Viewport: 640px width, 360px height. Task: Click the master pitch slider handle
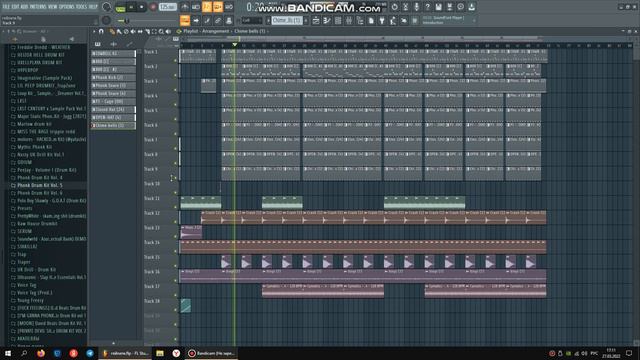click(x=127, y=20)
